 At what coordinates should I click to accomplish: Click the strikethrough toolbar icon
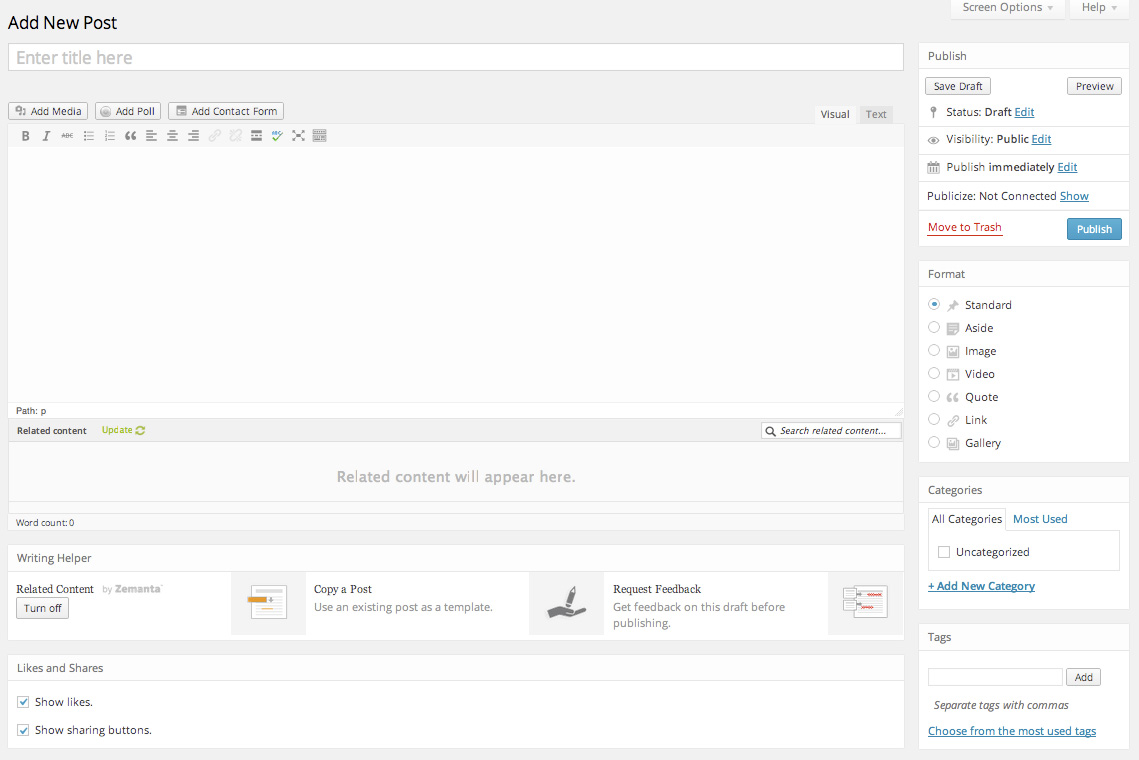(67, 136)
